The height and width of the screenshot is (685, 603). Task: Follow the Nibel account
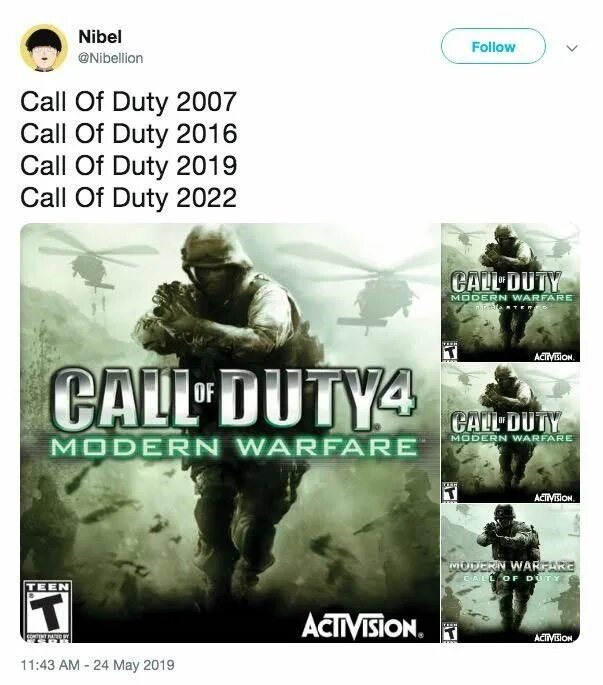coord(493,46)
